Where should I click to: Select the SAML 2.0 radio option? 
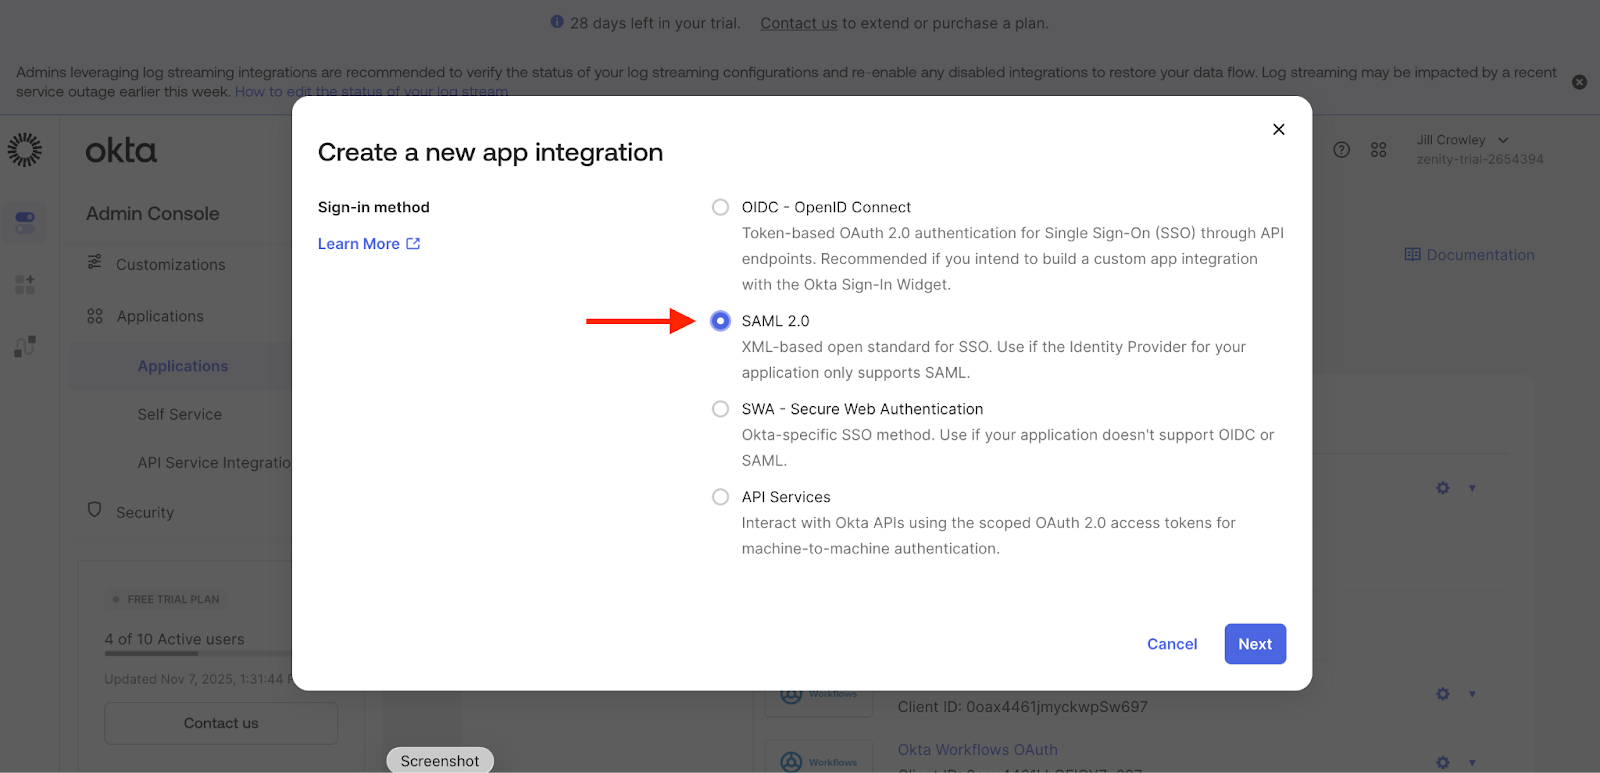click(720, 321)
